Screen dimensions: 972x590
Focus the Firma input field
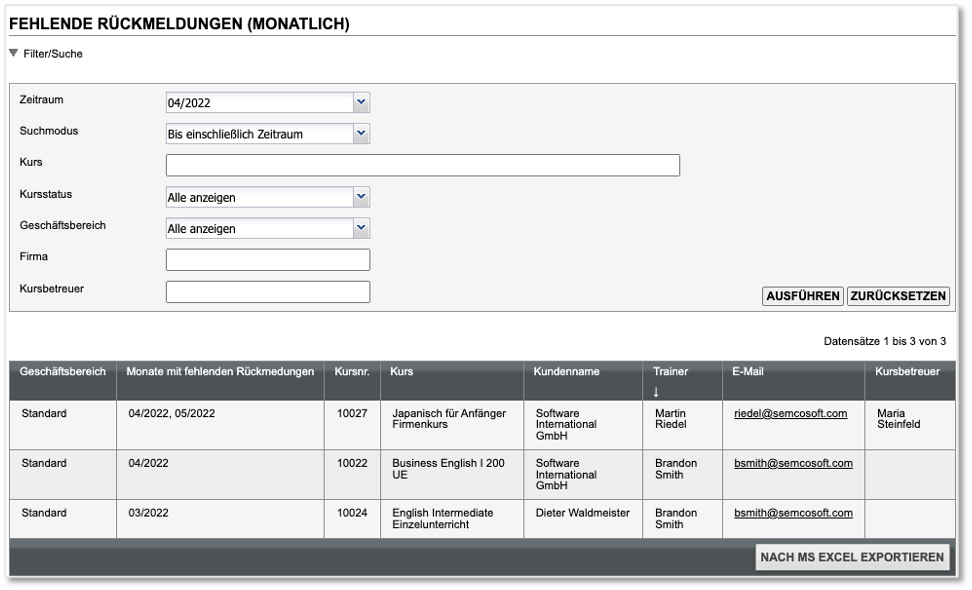point(267,260)
